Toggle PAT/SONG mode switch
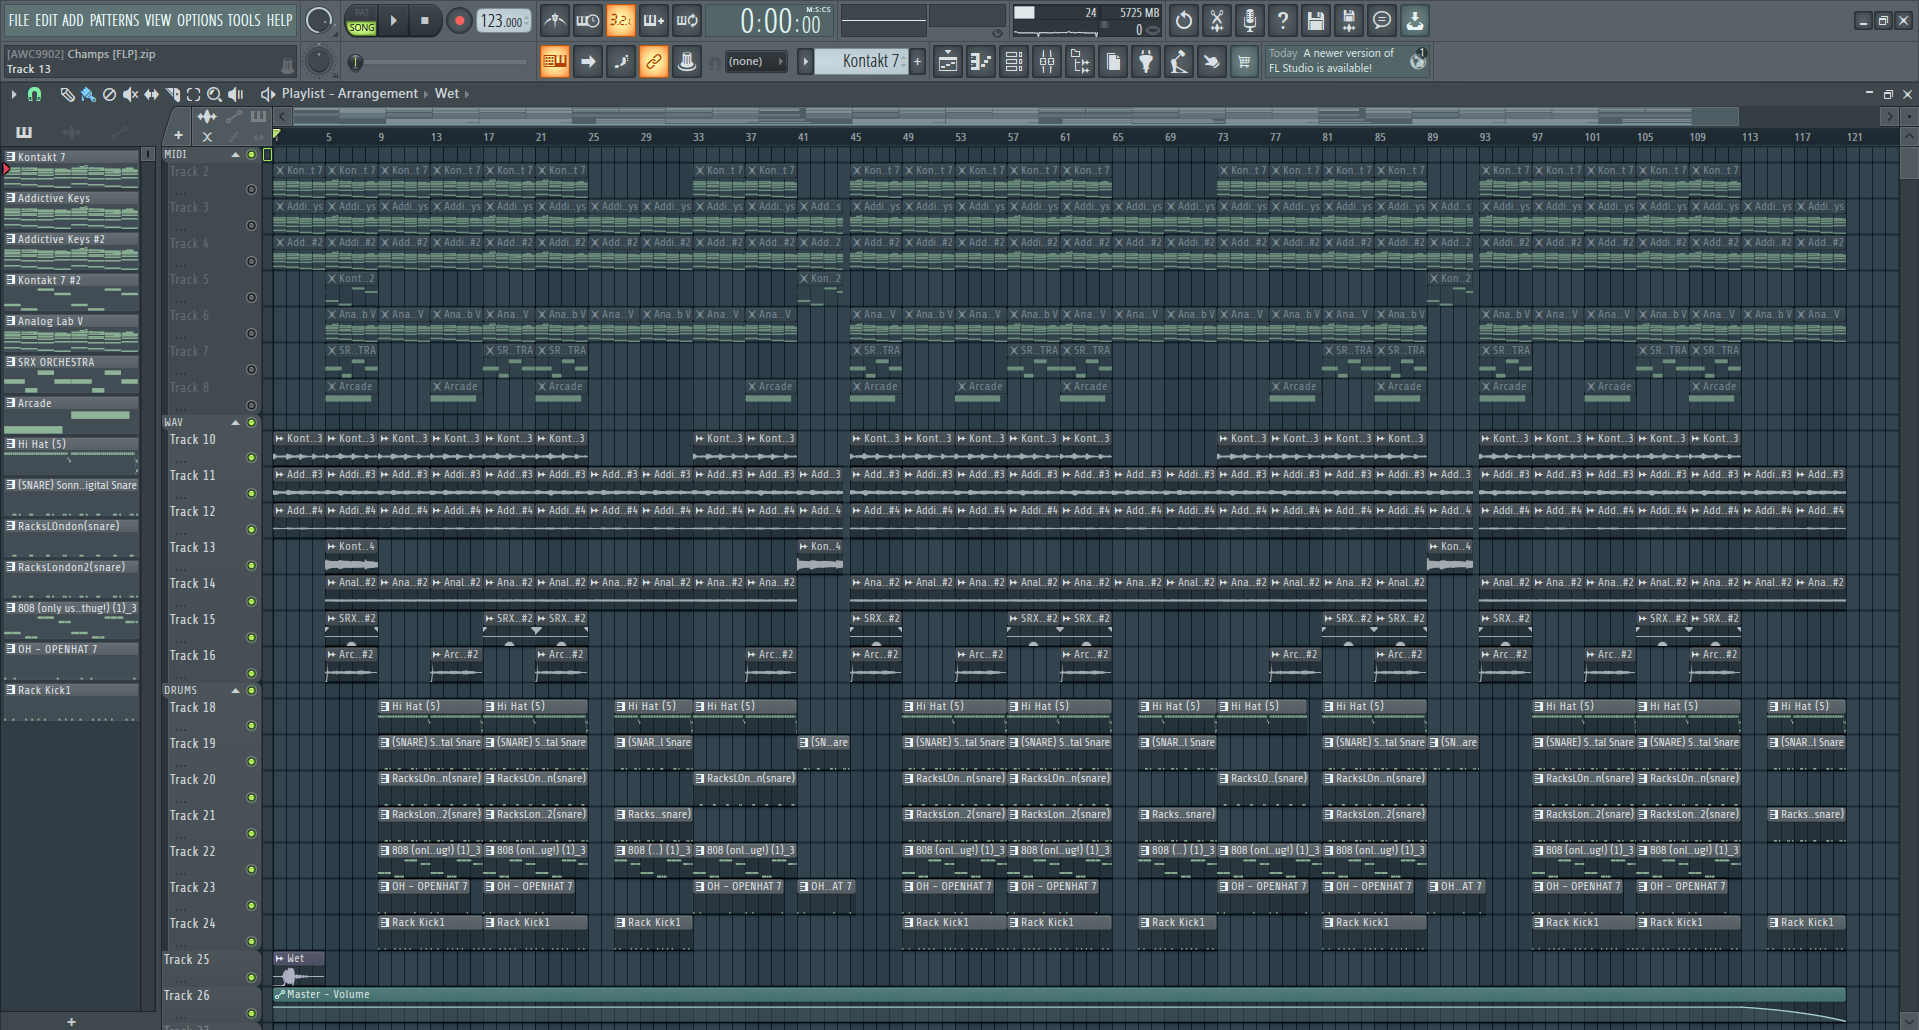Screen dimensions: 1919x1030 pyautogui.click(x=361, y=20)
